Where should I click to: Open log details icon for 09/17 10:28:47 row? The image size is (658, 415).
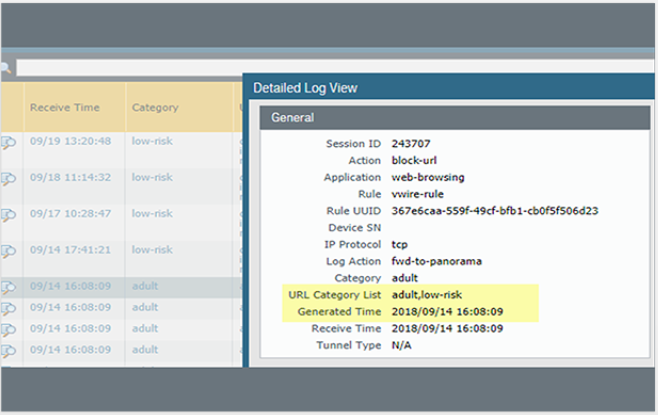[8, 216]
